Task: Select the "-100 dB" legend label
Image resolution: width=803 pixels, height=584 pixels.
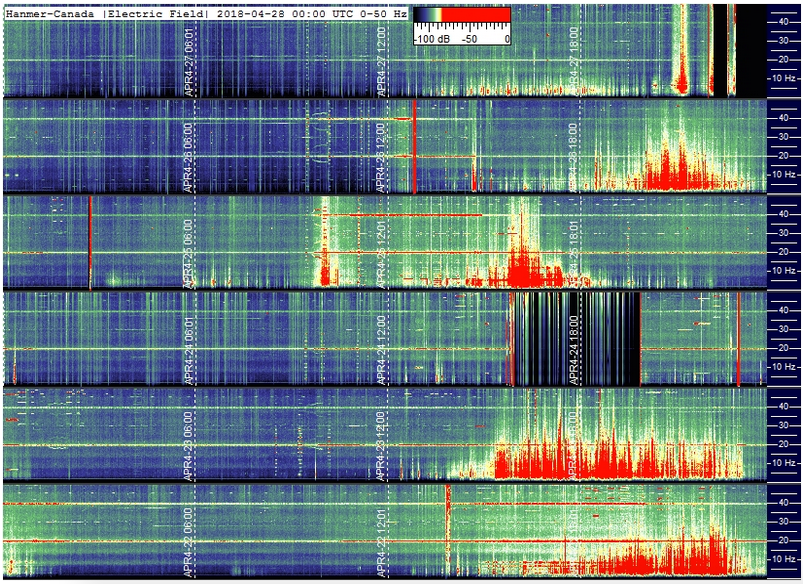Action: coord(432,38)
